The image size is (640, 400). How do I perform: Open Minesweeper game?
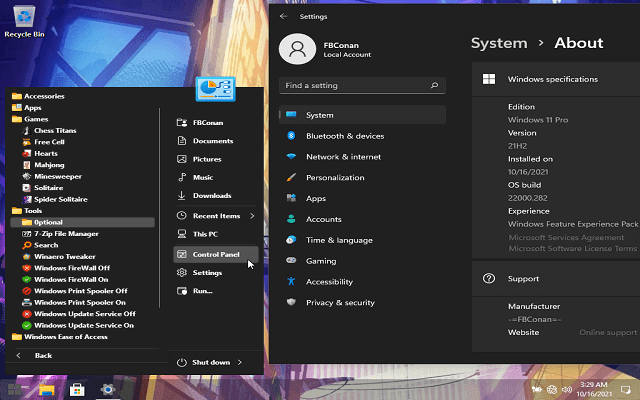pyautogui.click(x=52, y=176)
